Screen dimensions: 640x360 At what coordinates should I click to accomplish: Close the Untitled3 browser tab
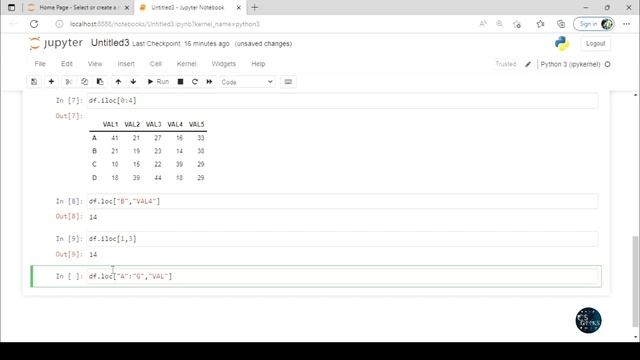coord(239,8)
